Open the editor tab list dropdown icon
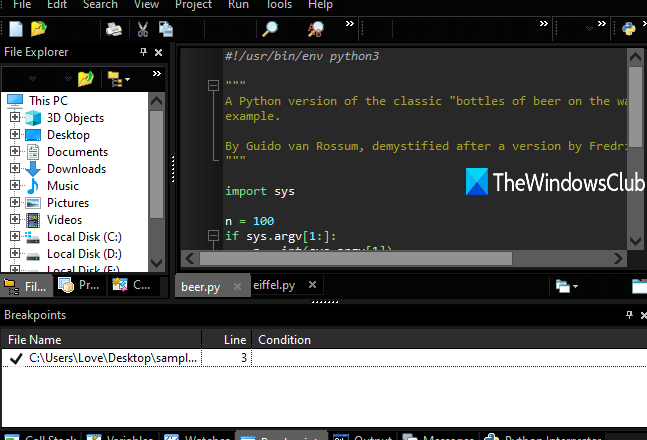 pyautogui.click(x=567, y=286)
